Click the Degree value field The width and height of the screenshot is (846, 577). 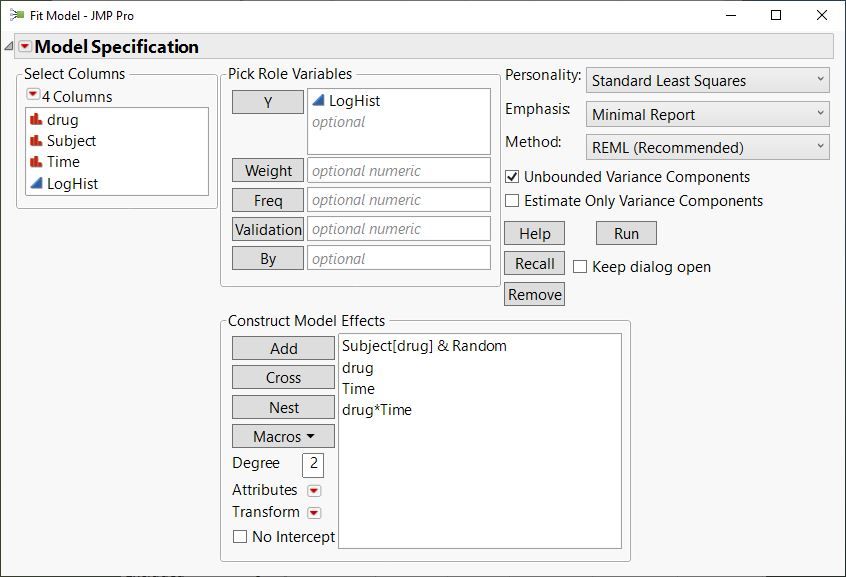[x=313, y=464]
